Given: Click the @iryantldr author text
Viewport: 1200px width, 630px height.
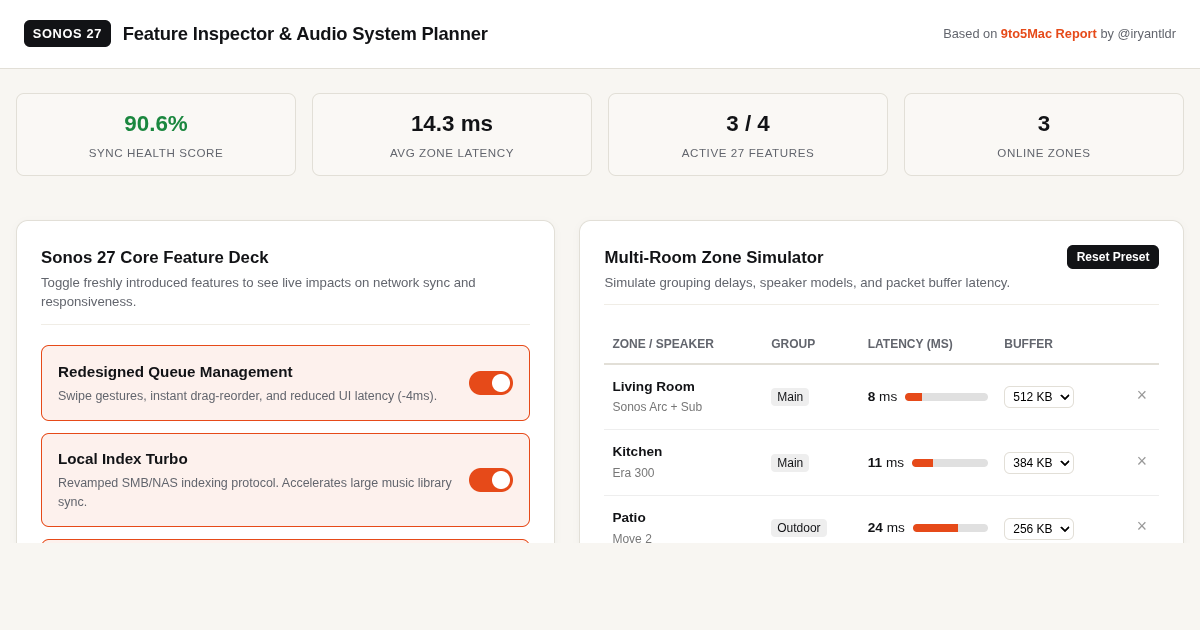Looking at the screenshot, I should [1146, 34].
